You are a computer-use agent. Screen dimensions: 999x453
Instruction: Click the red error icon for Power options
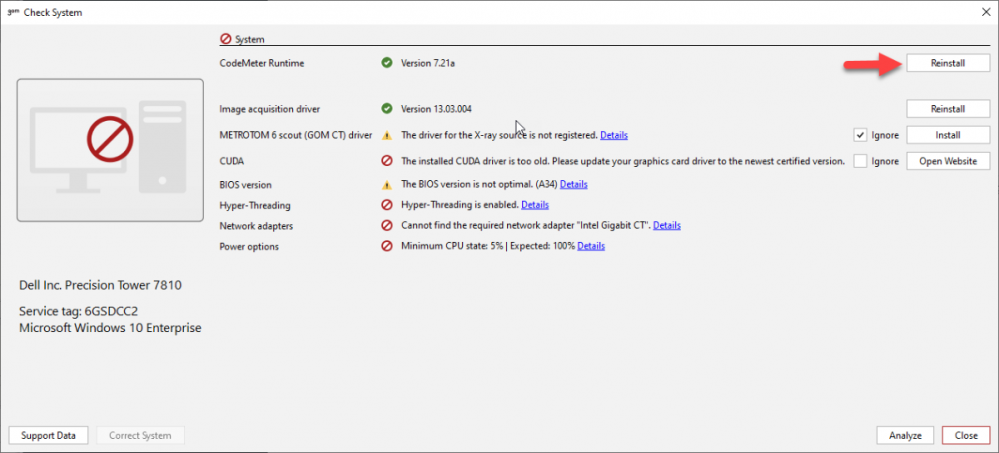386,246
